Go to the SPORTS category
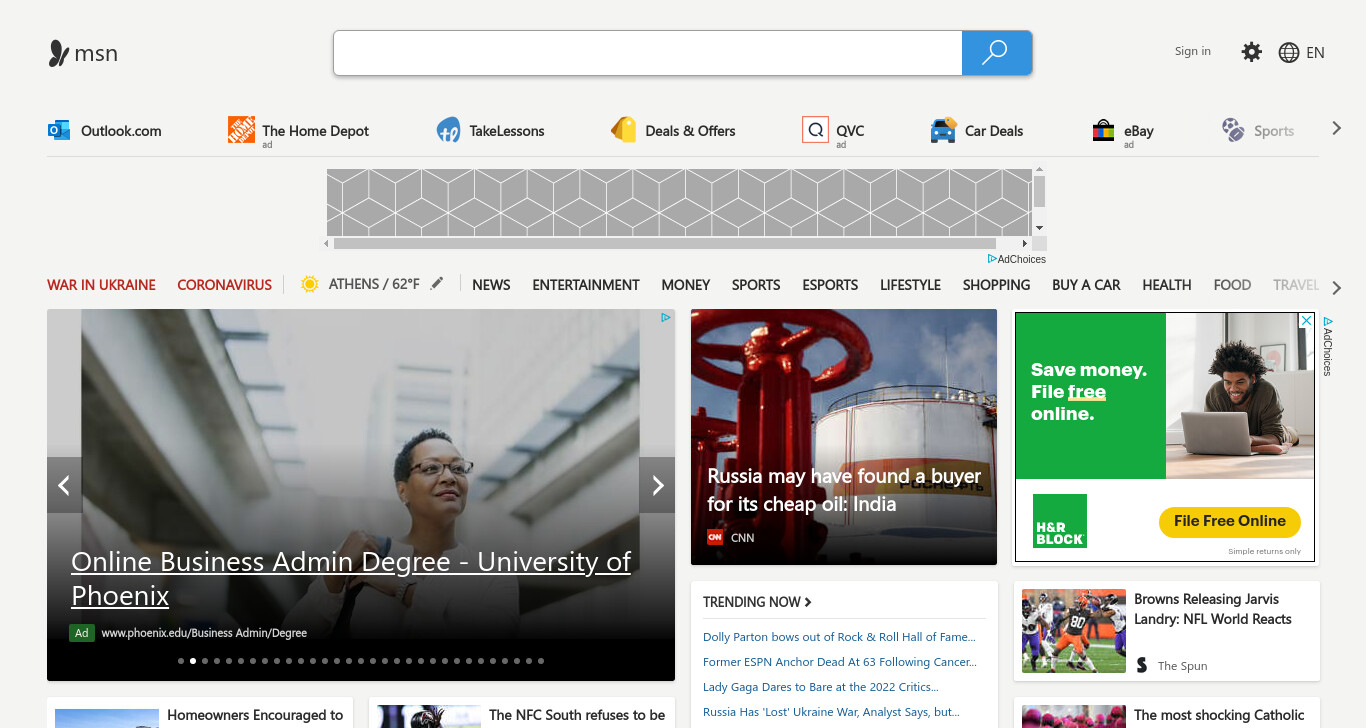The image size is (1366, 728). 756,285
